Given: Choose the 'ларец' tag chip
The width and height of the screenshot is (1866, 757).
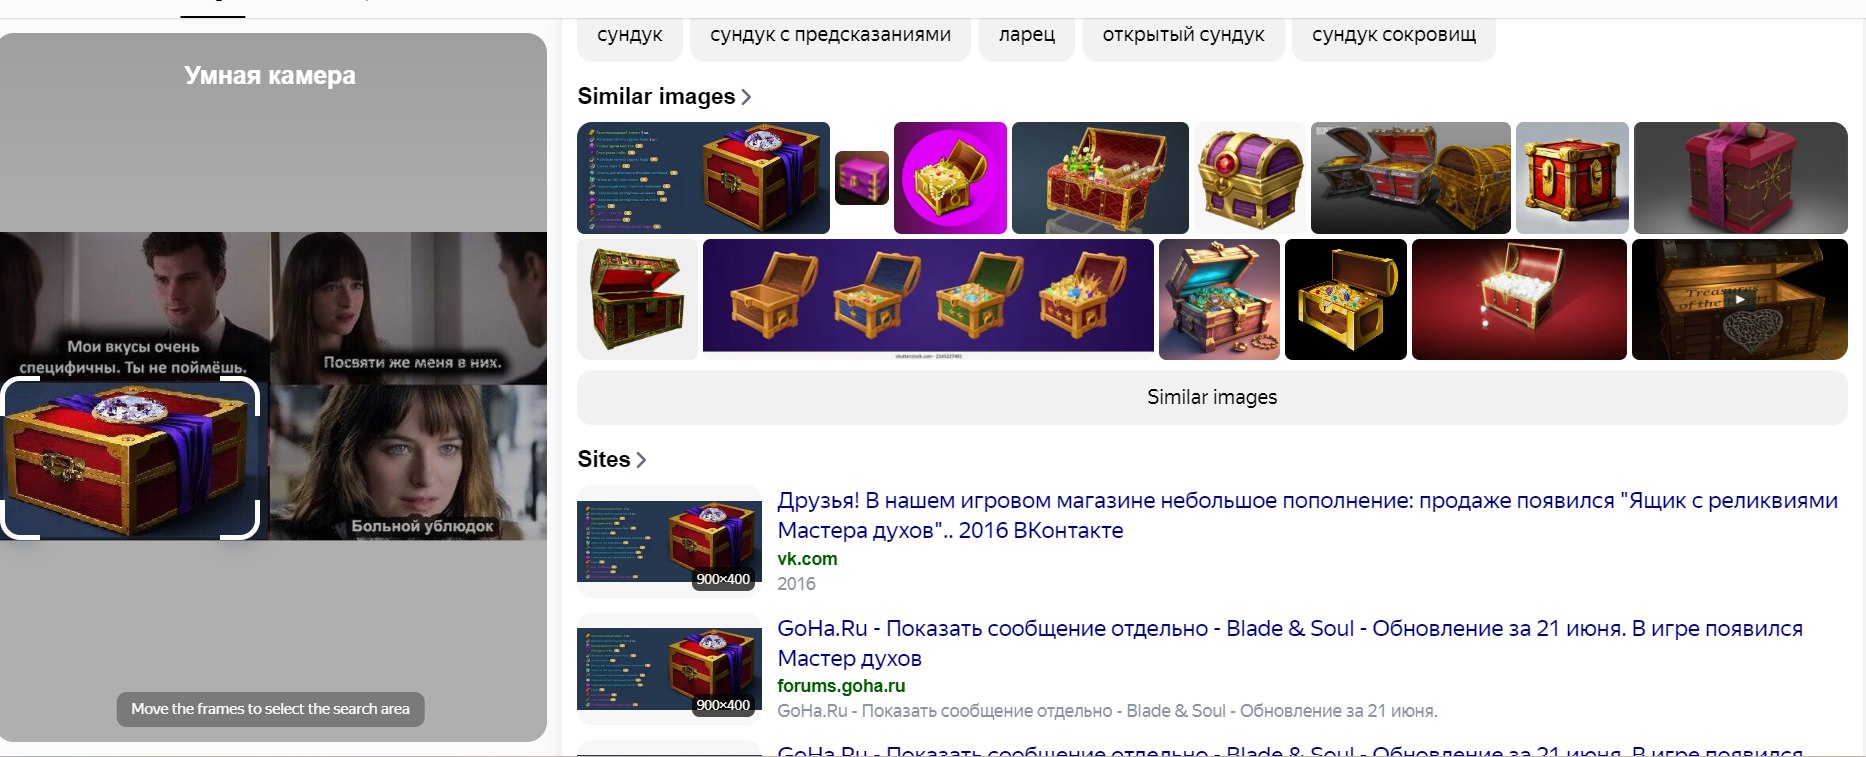Looking at the screenshot, I should coord(1026,35).
